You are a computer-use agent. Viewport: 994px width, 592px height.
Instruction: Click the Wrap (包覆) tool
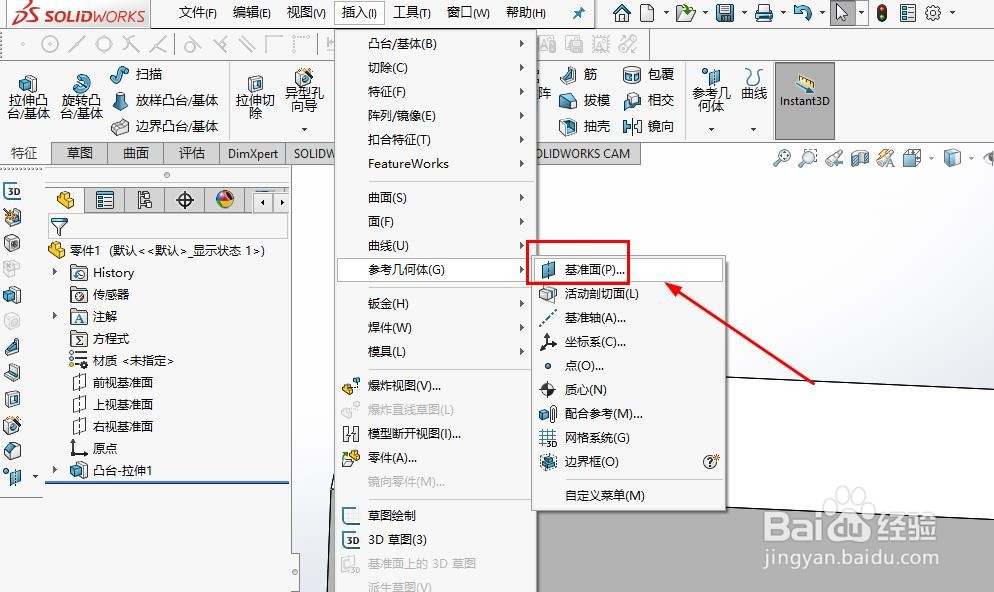648,75
